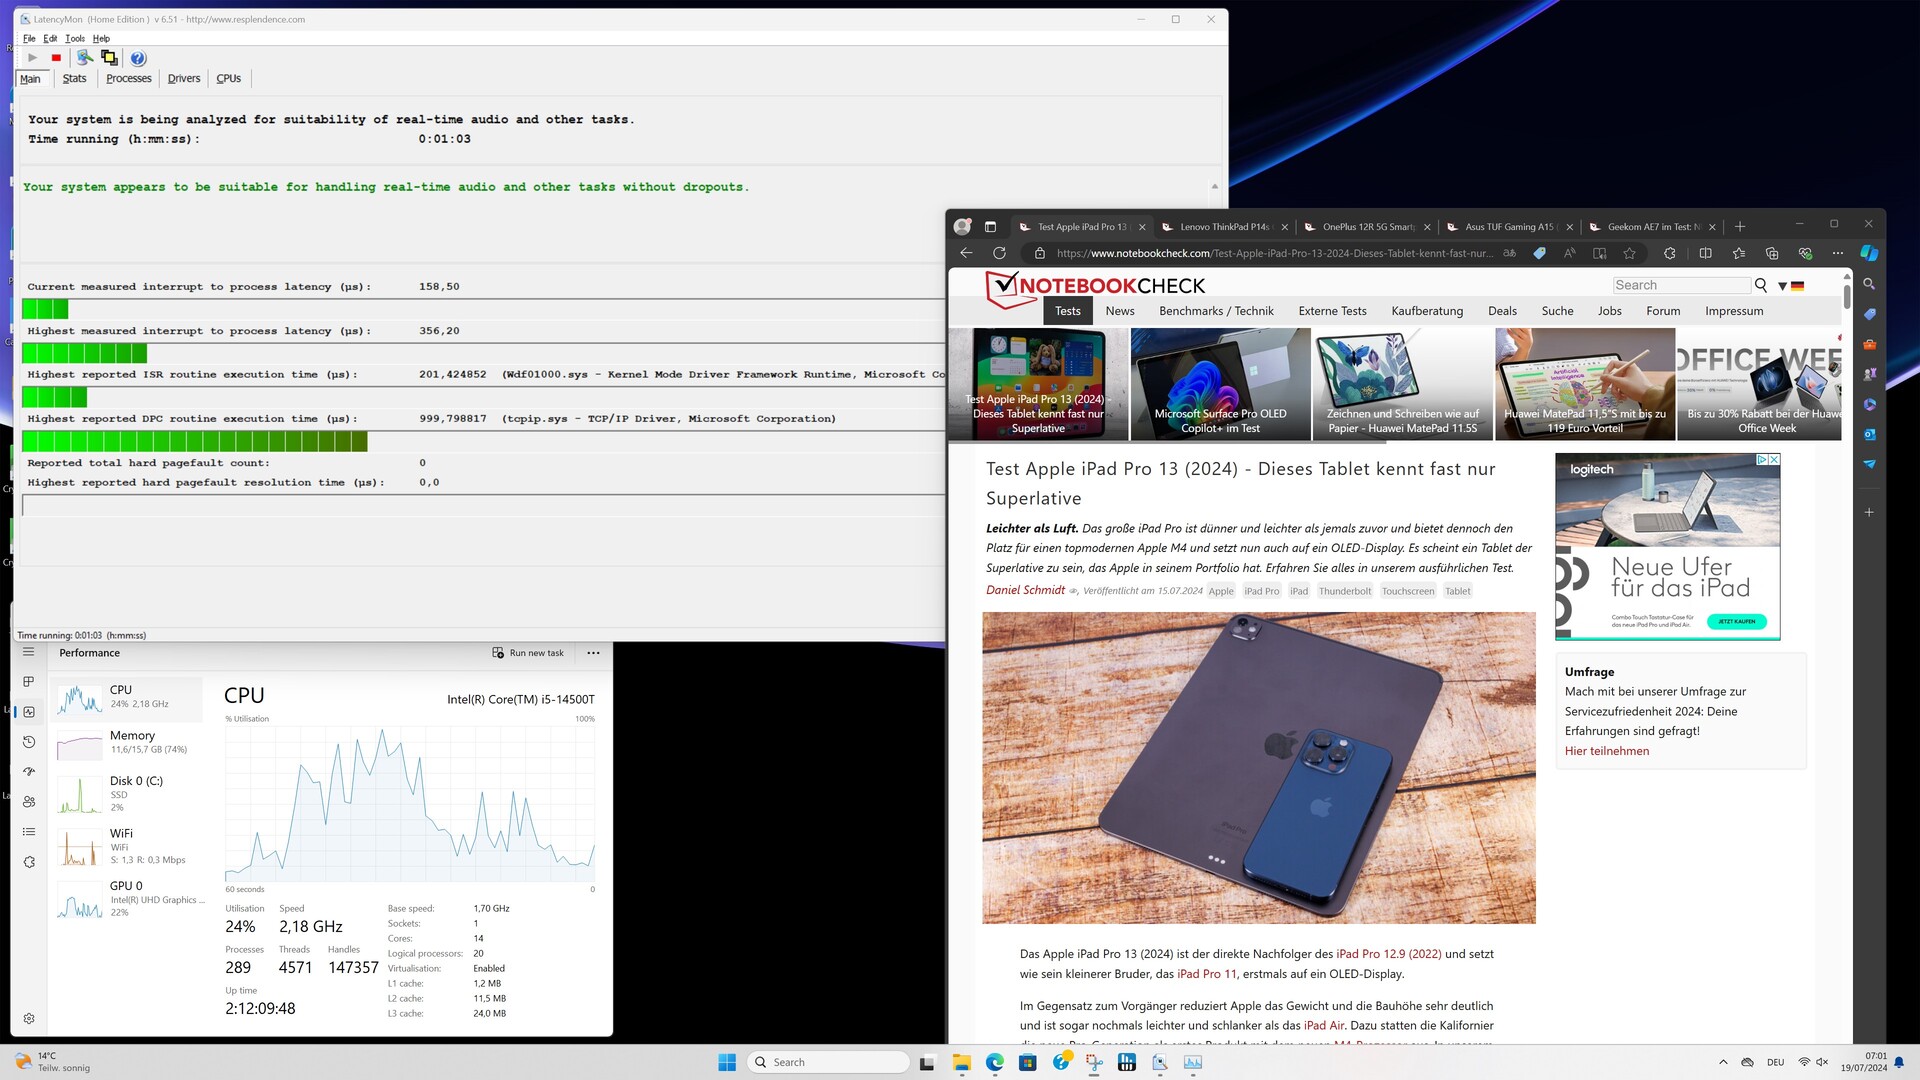Click Notebookcheck site search input field
Viewport: 1920px width, 1080px height.
tap(1681, 286)
